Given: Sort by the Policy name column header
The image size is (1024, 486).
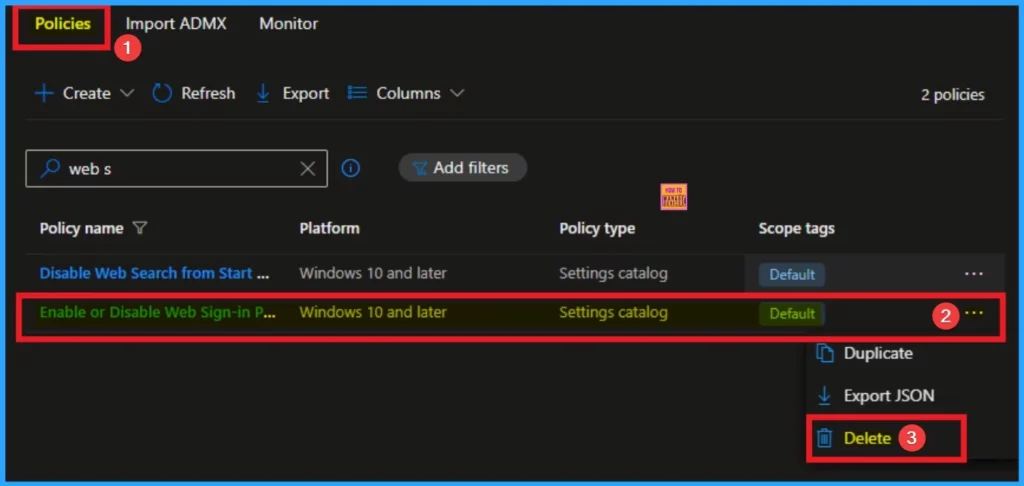Looking at the screenshot, I should [82, 229].
